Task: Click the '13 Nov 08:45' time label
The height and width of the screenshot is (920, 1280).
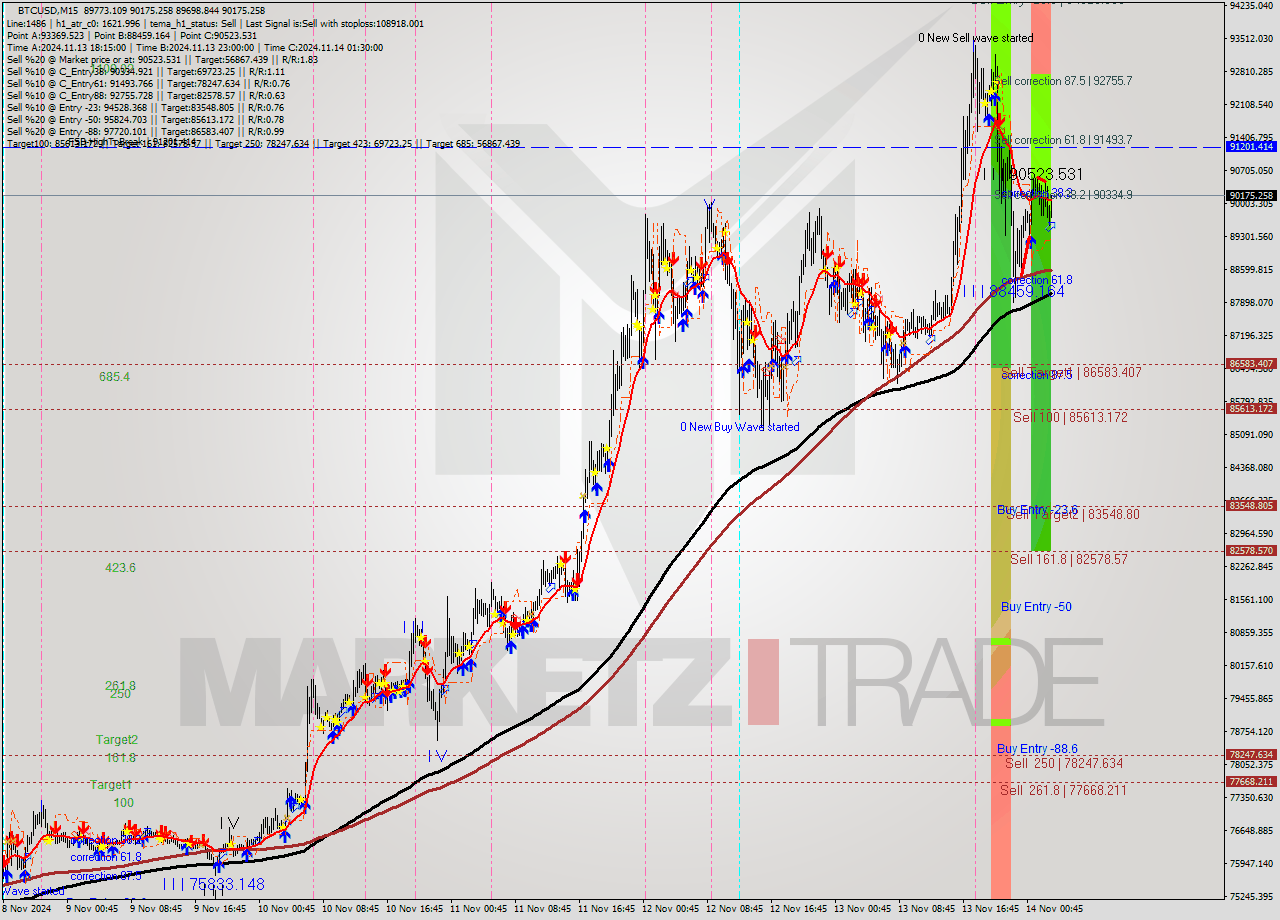Action: click(x=926, y=909)
